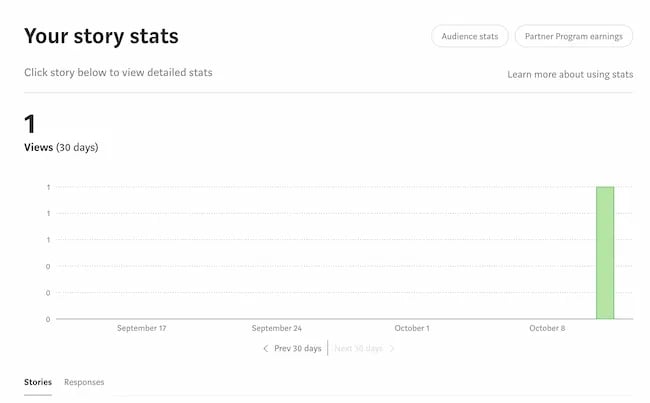The height and width of the screenshot is (403, 650).
Task: Go to the Prev 30 days text link
Action: 298,349
